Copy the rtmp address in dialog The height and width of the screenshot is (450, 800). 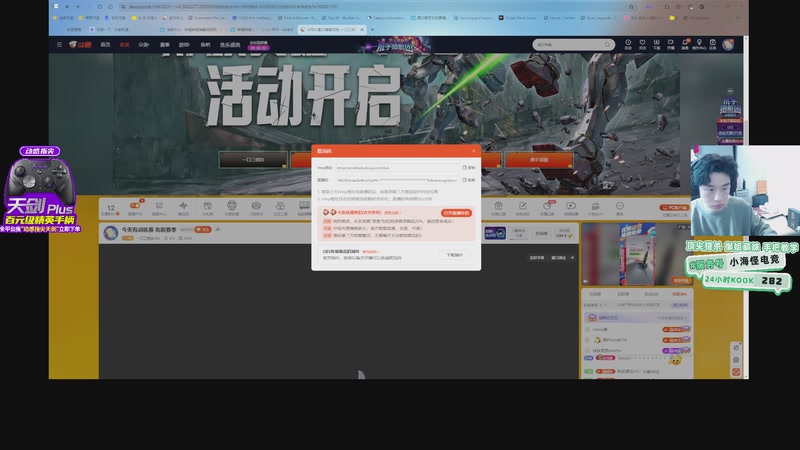pyautogui.click(x=468, y=167)
